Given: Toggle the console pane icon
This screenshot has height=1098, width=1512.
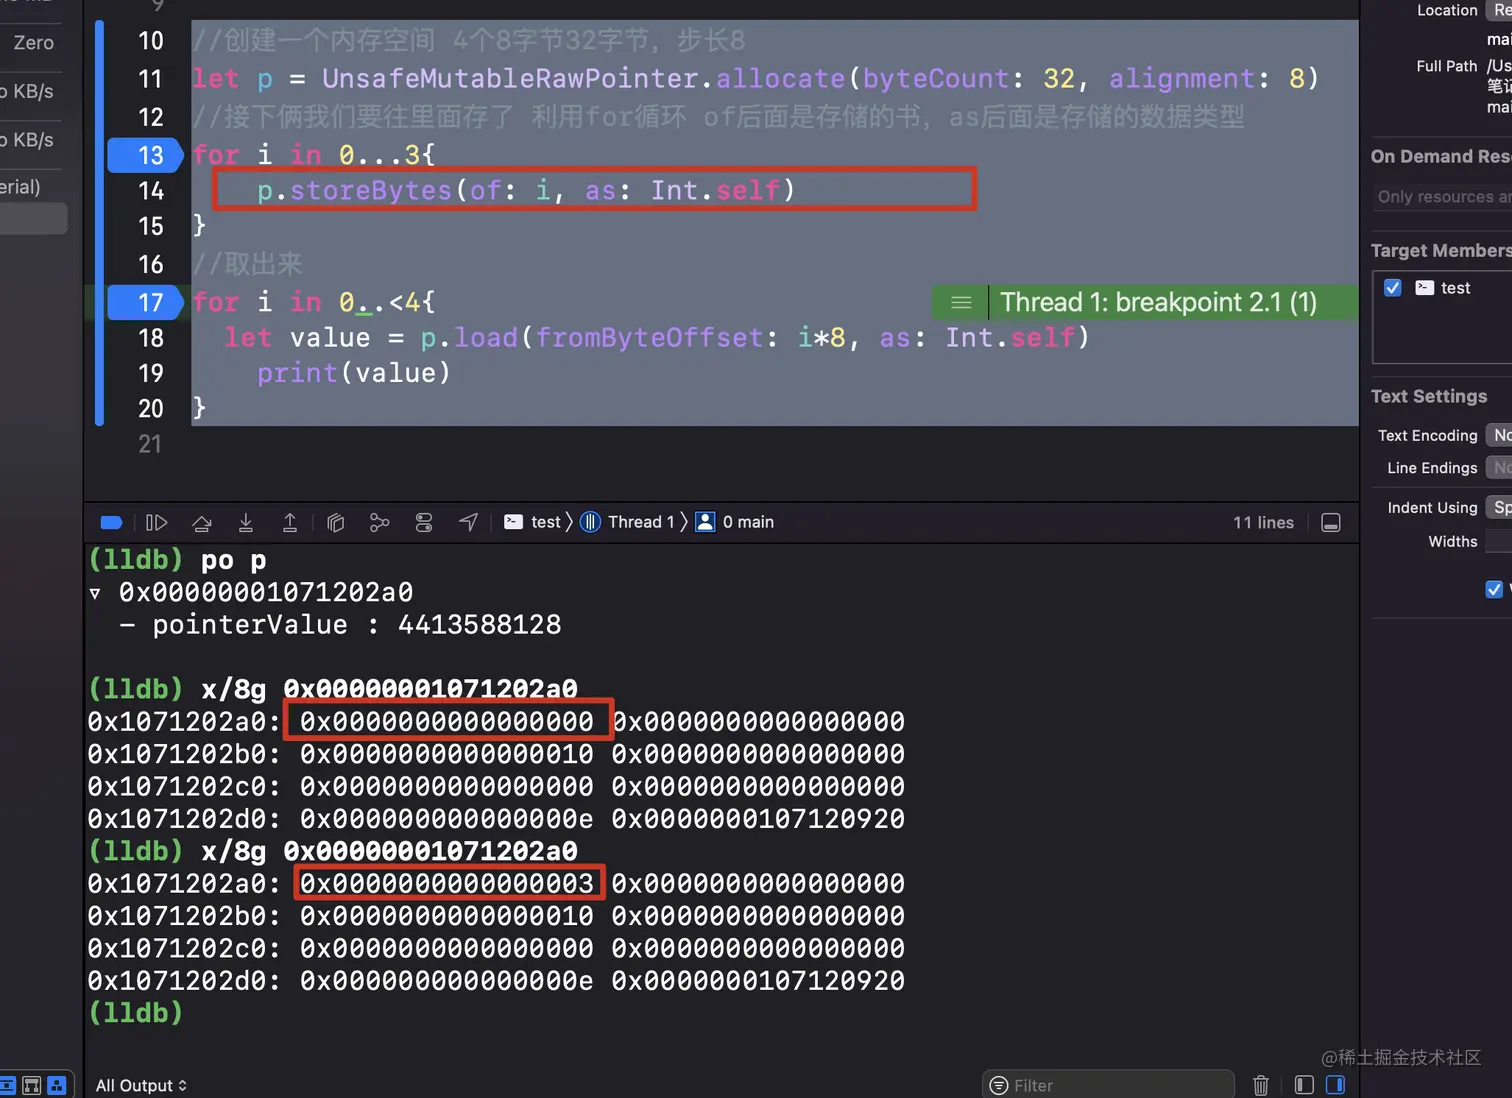Looking at the screenshot, I should [1336, 1085].
